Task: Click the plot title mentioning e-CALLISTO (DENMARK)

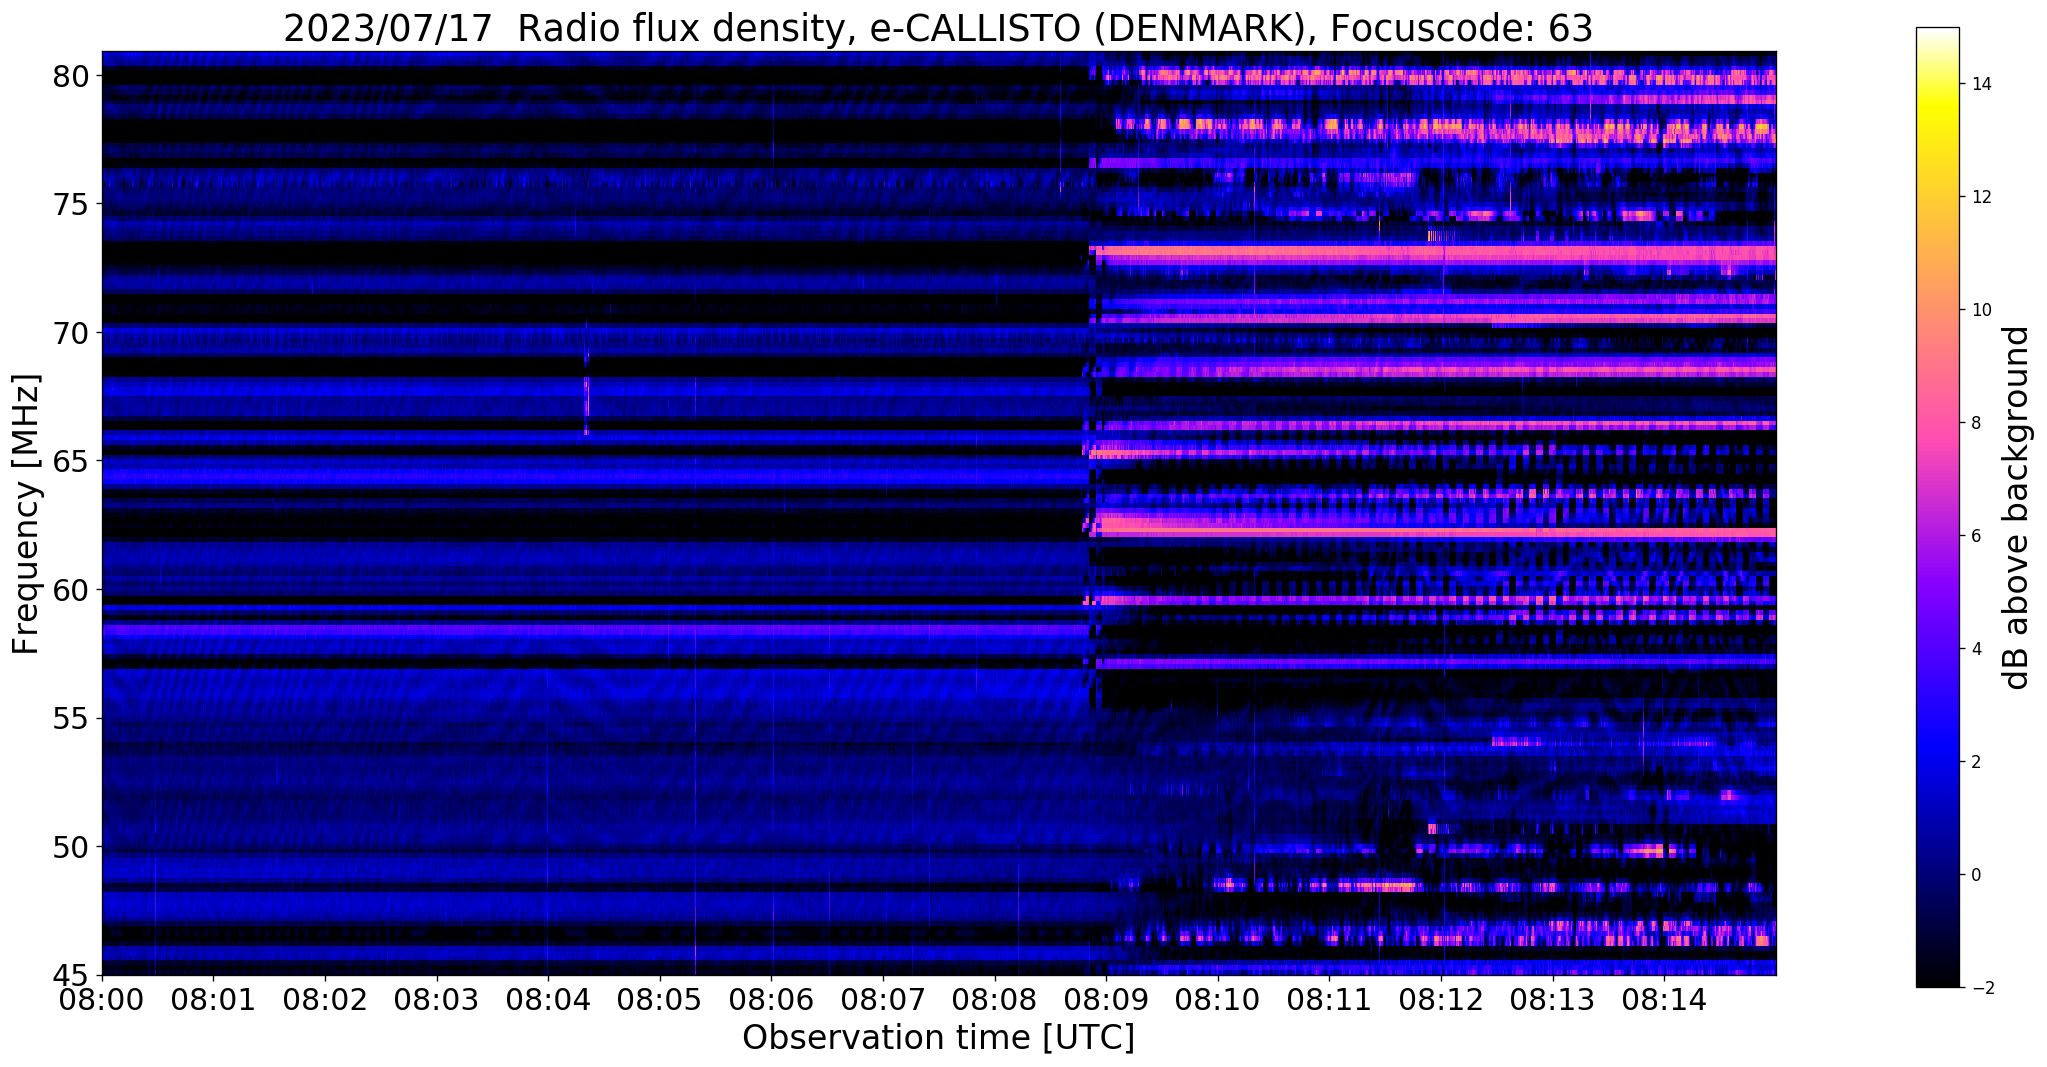Action: coord(938,28)
